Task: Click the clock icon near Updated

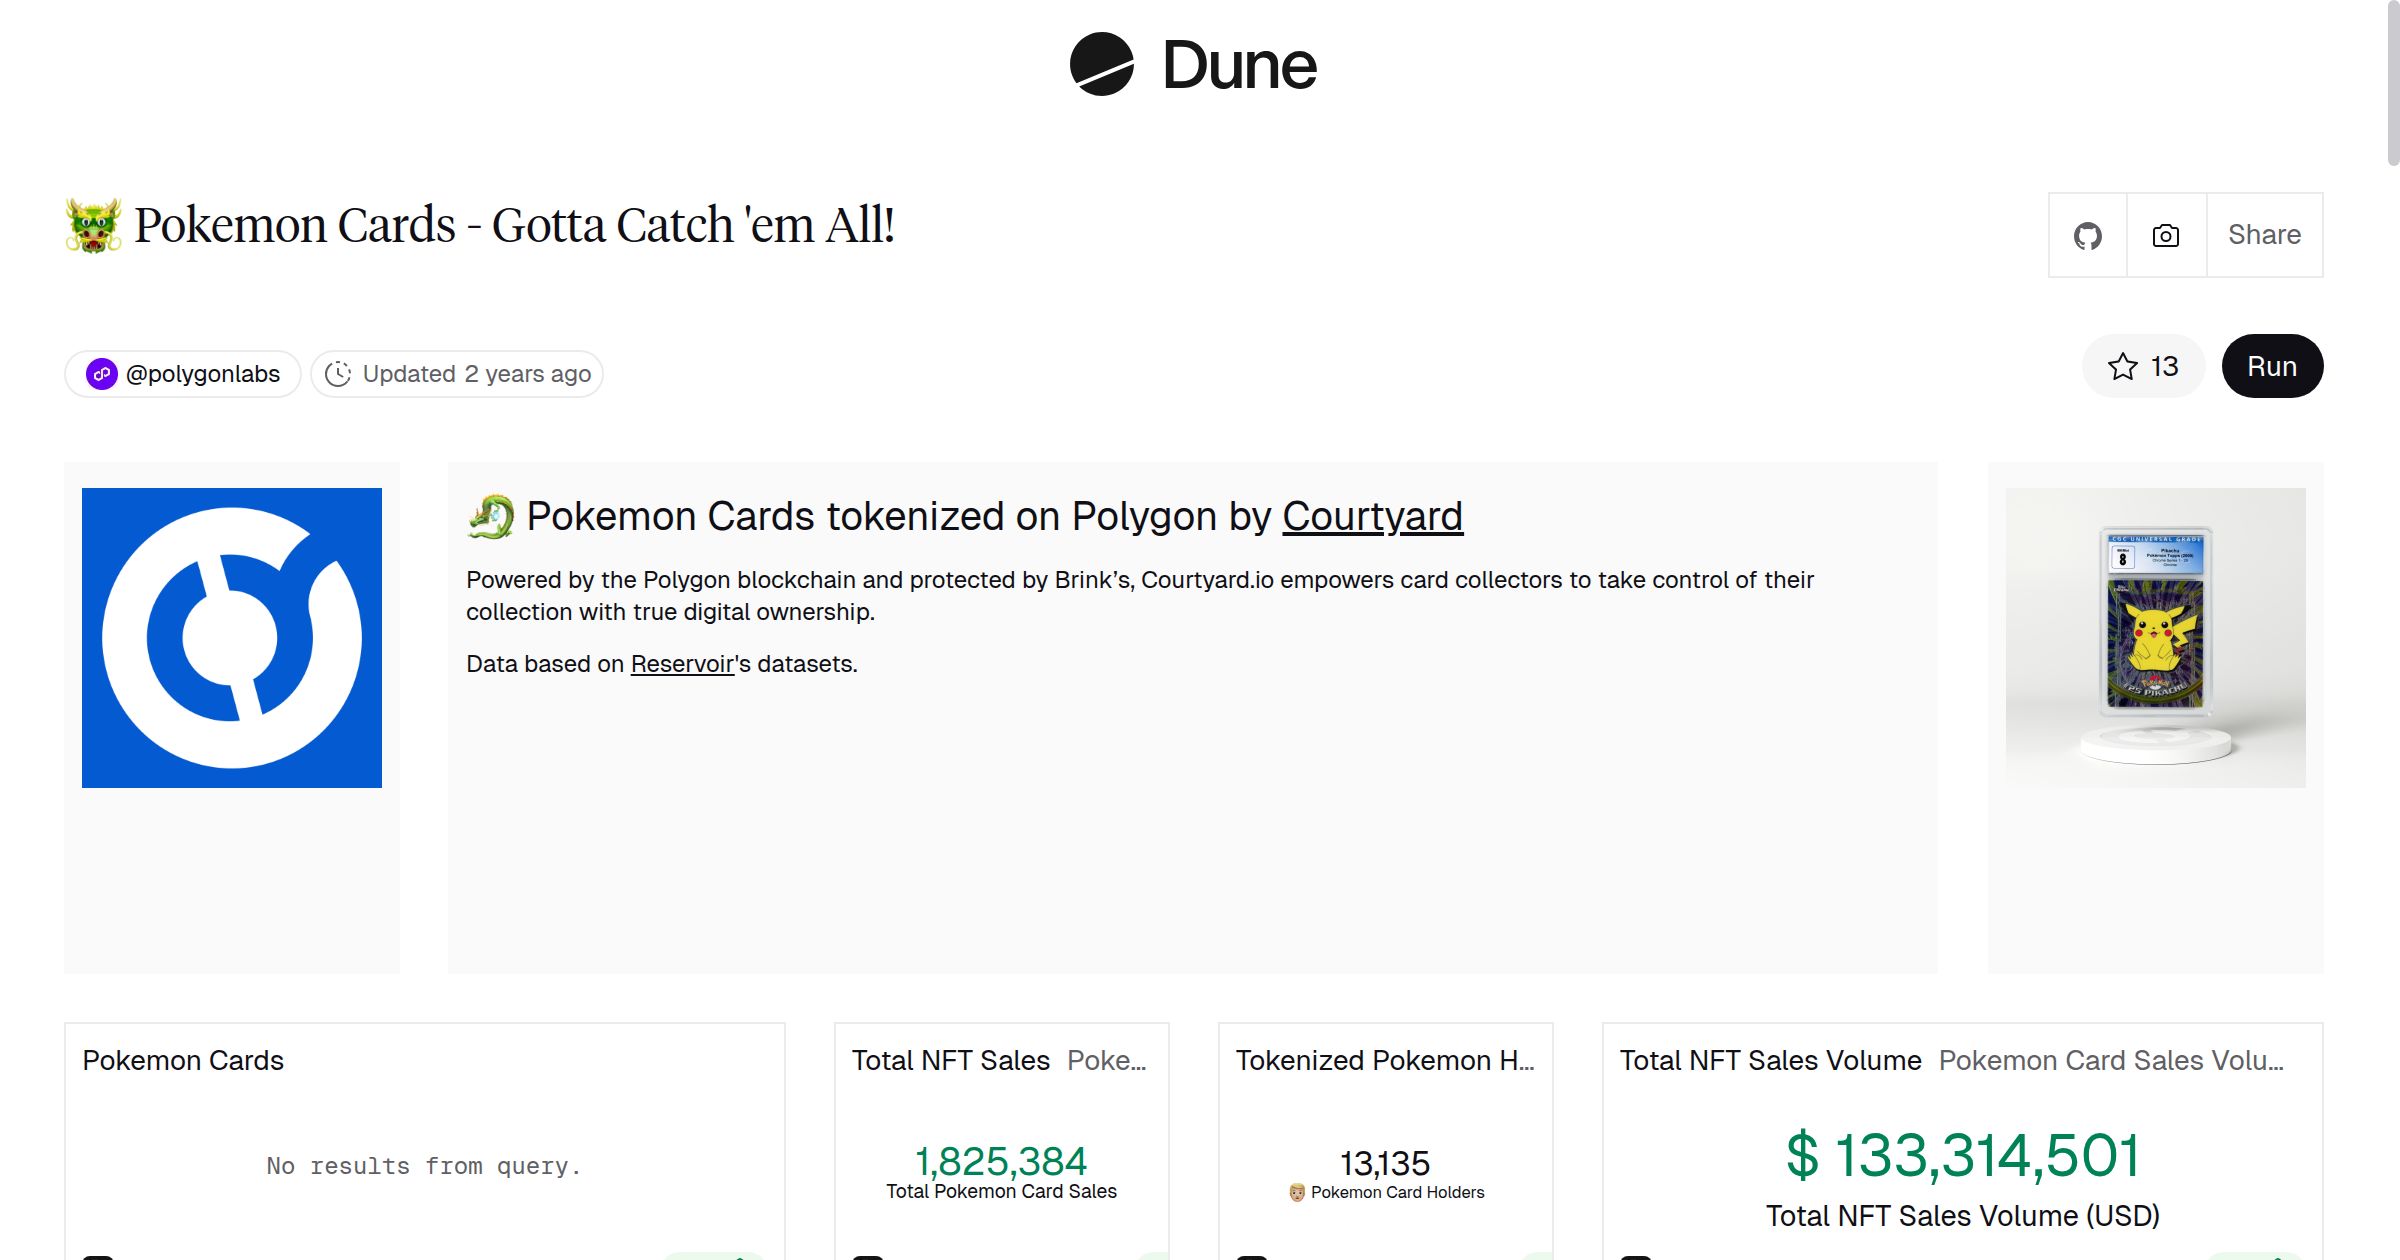Action: 338,374
